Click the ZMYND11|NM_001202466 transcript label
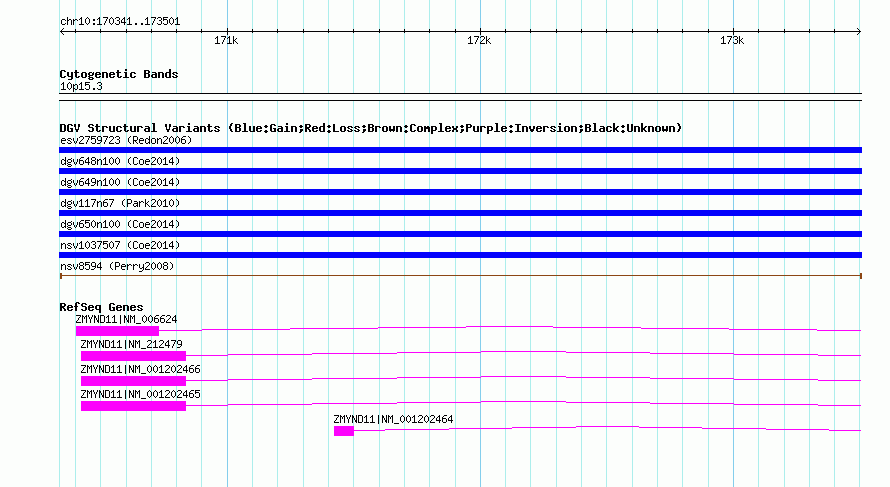The height and width of the screenshot is (487, 890). click(x=140, y=370)
